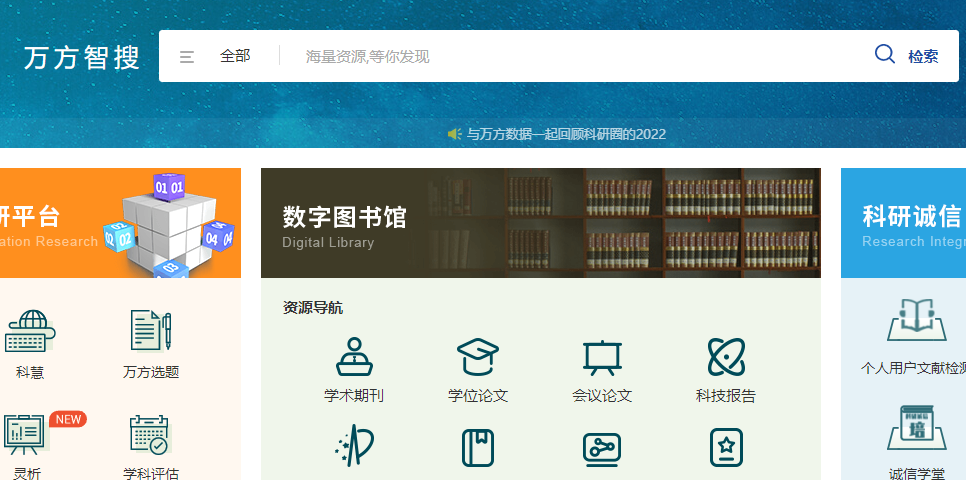The height and width of the screenshot is (480, 966).
Task: Open the 诚信学堂 text link
Action: point(917,473)
